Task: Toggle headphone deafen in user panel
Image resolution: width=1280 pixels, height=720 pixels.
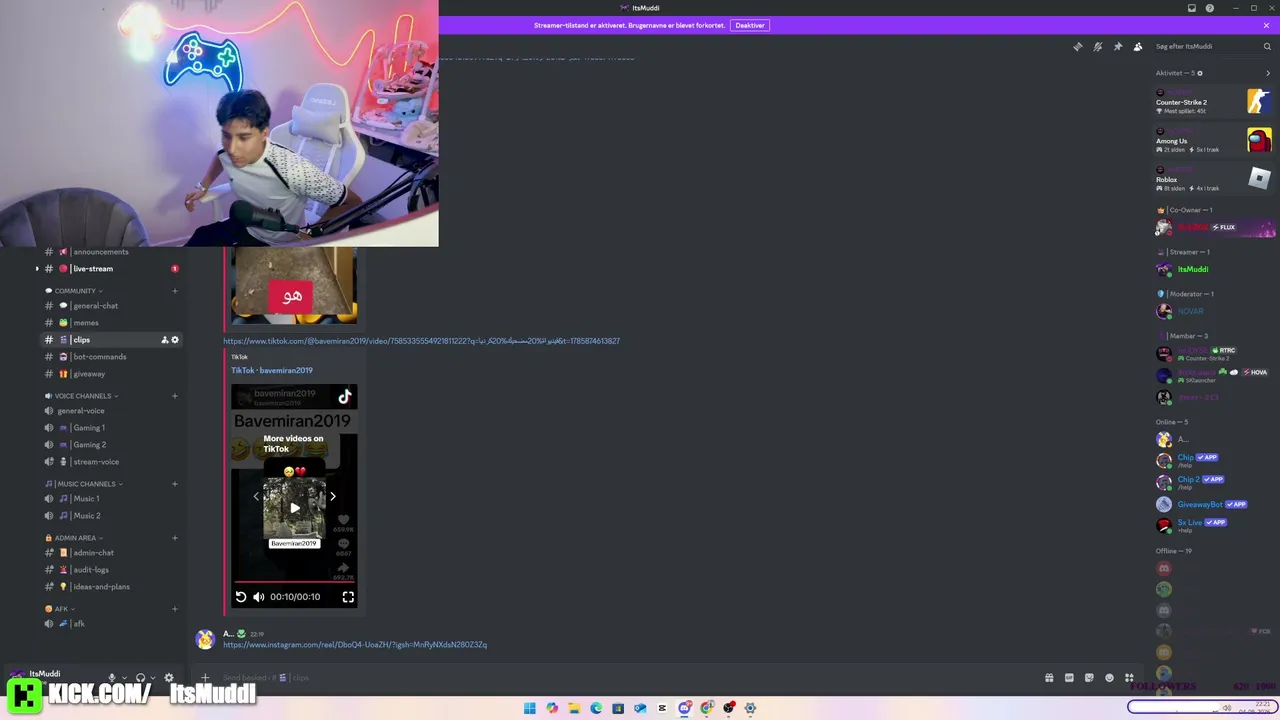Action: coord(140,678)
